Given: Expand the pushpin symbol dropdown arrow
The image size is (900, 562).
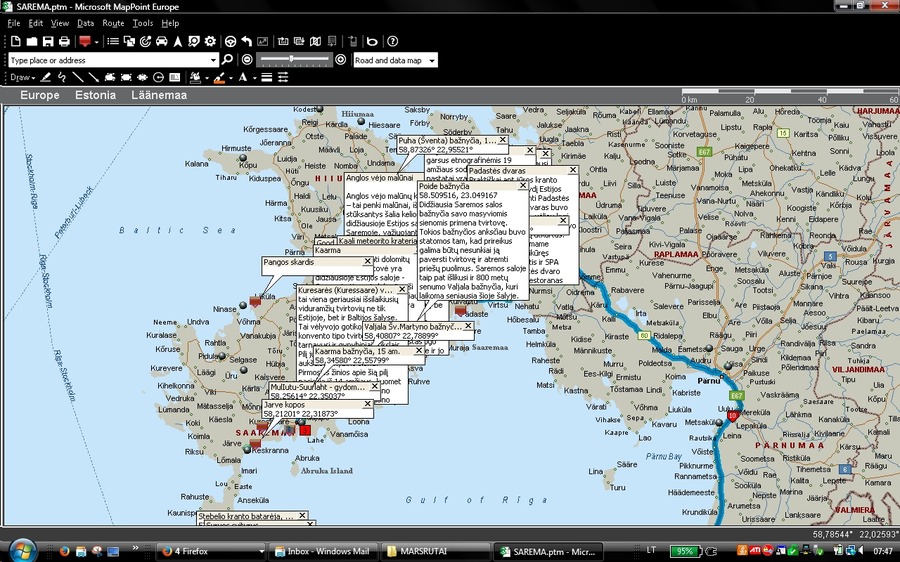Looking at the screenshot, I should [x=96, y=41].
